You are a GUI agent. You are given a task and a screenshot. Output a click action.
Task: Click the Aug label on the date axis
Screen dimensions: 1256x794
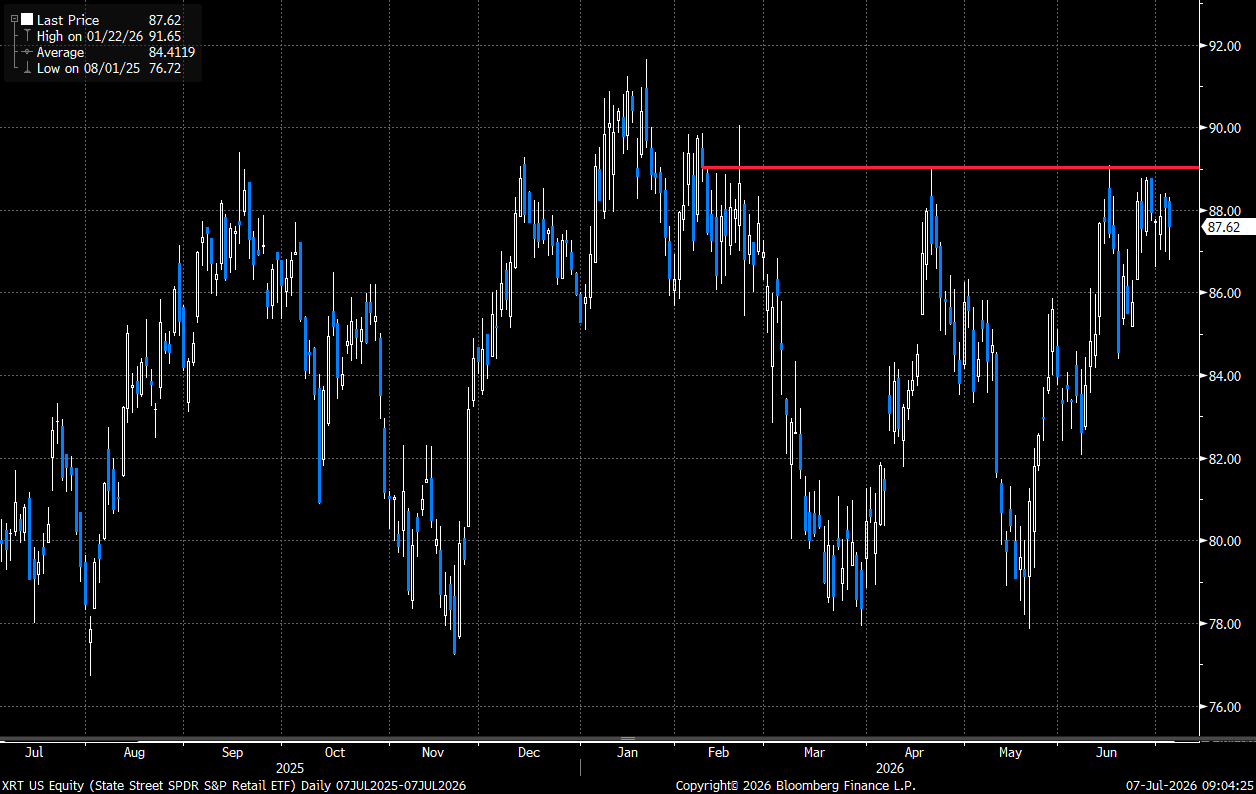click(134, 752)
